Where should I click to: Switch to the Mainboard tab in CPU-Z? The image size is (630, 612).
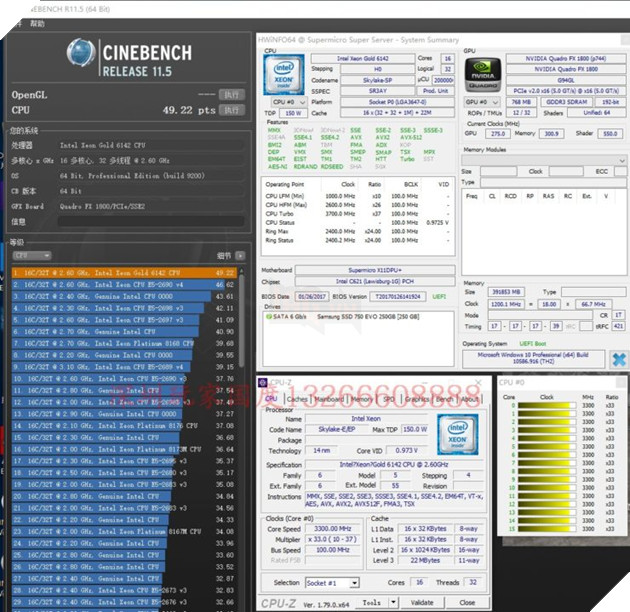tap(329, 399)
